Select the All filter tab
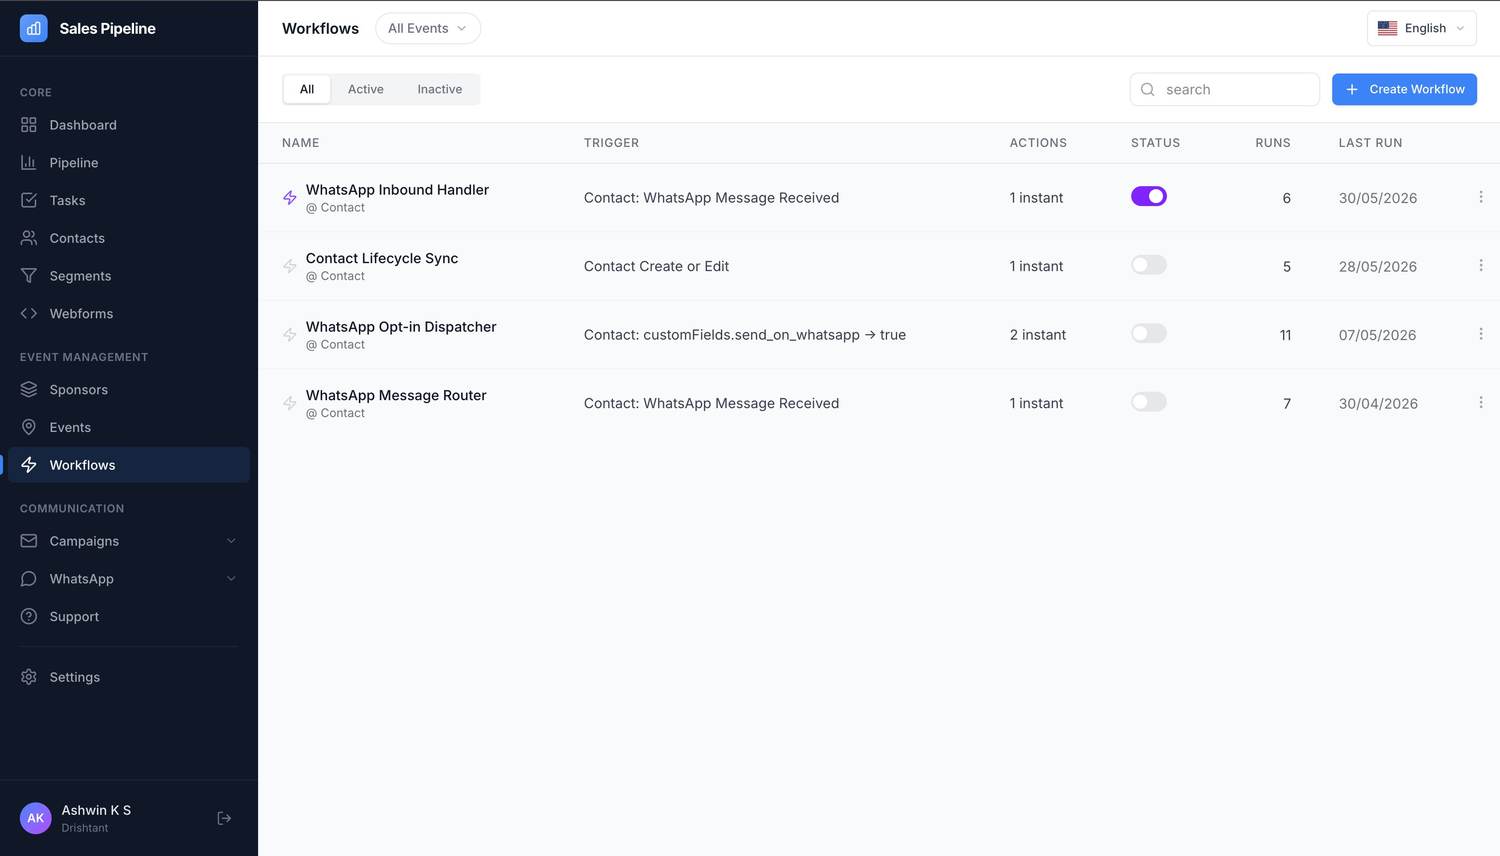 tap(307, 89)
